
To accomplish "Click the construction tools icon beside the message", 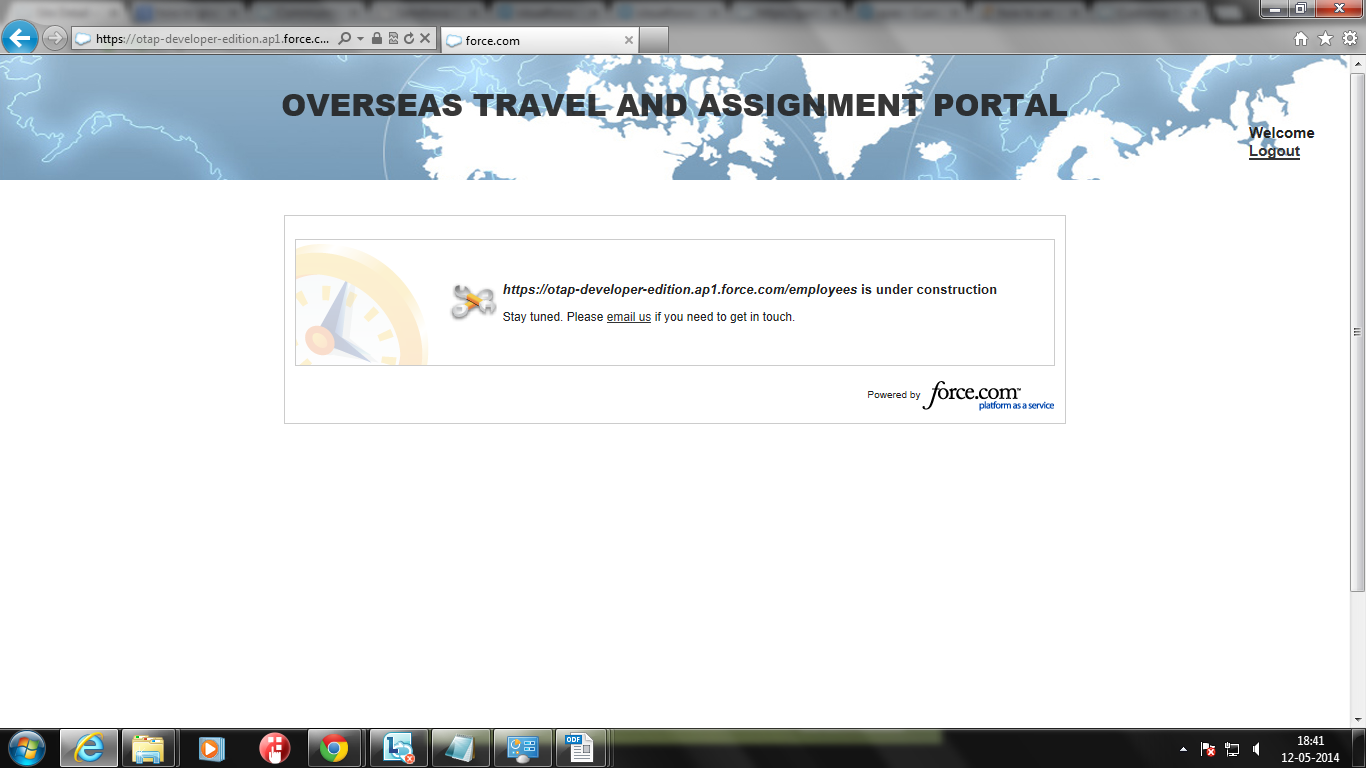I will 473,302.
